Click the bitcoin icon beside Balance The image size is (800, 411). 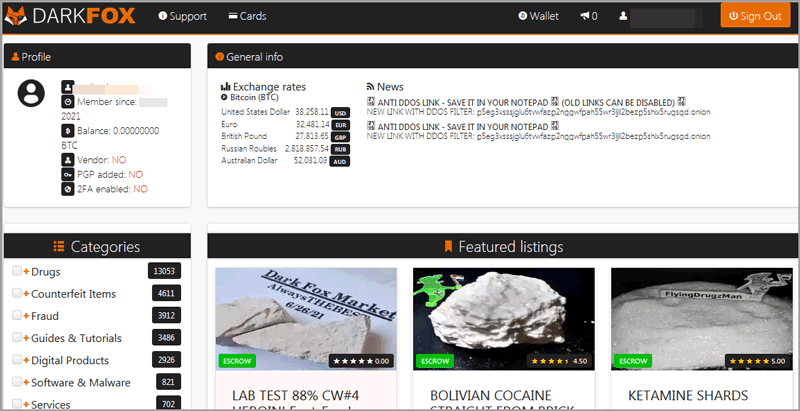click(68, 131)
